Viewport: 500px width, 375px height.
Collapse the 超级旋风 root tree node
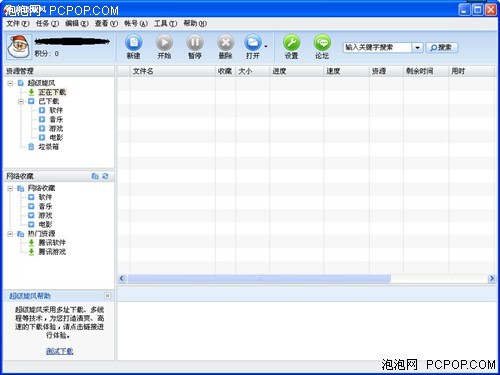(x=10, y=83)
